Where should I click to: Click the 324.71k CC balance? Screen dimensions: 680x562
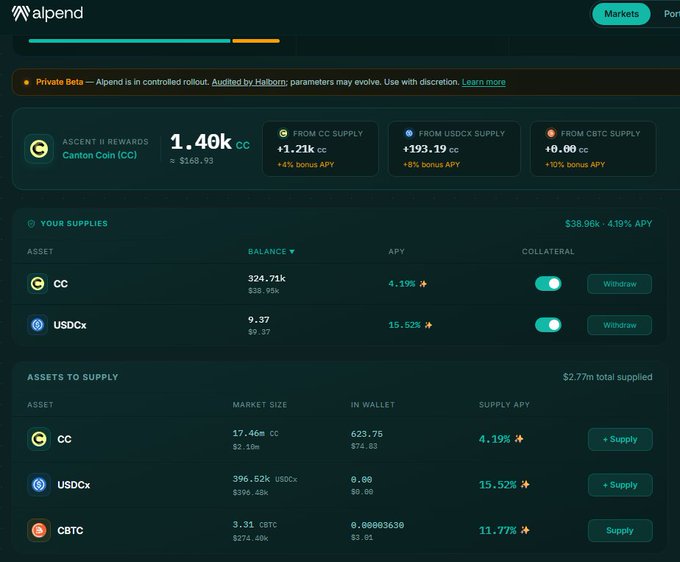click(267, 278)
